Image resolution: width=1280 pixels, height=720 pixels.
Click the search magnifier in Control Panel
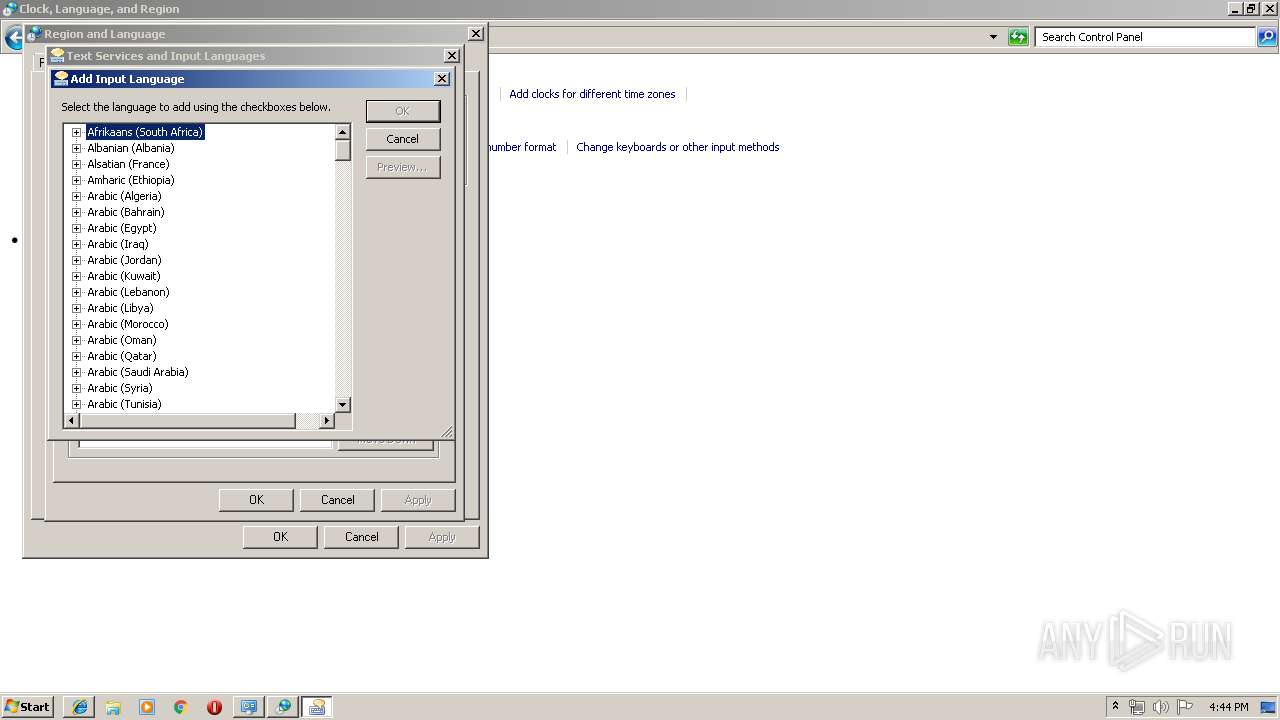[x=1267, y=37]
